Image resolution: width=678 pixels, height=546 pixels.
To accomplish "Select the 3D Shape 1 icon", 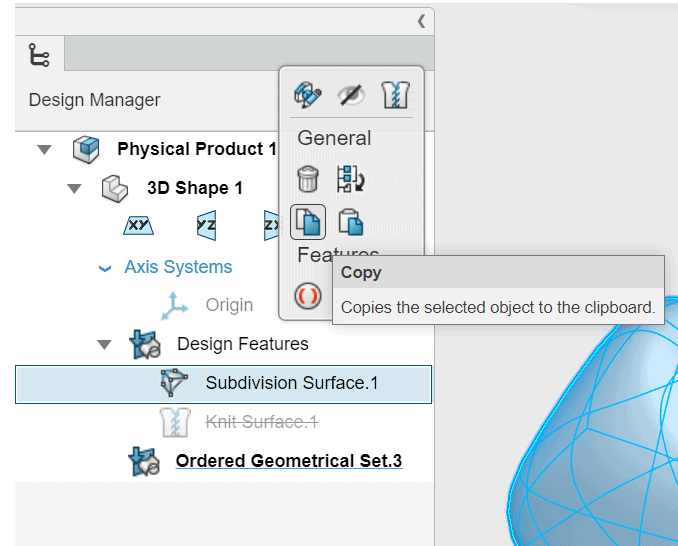I will coord(115,188).
